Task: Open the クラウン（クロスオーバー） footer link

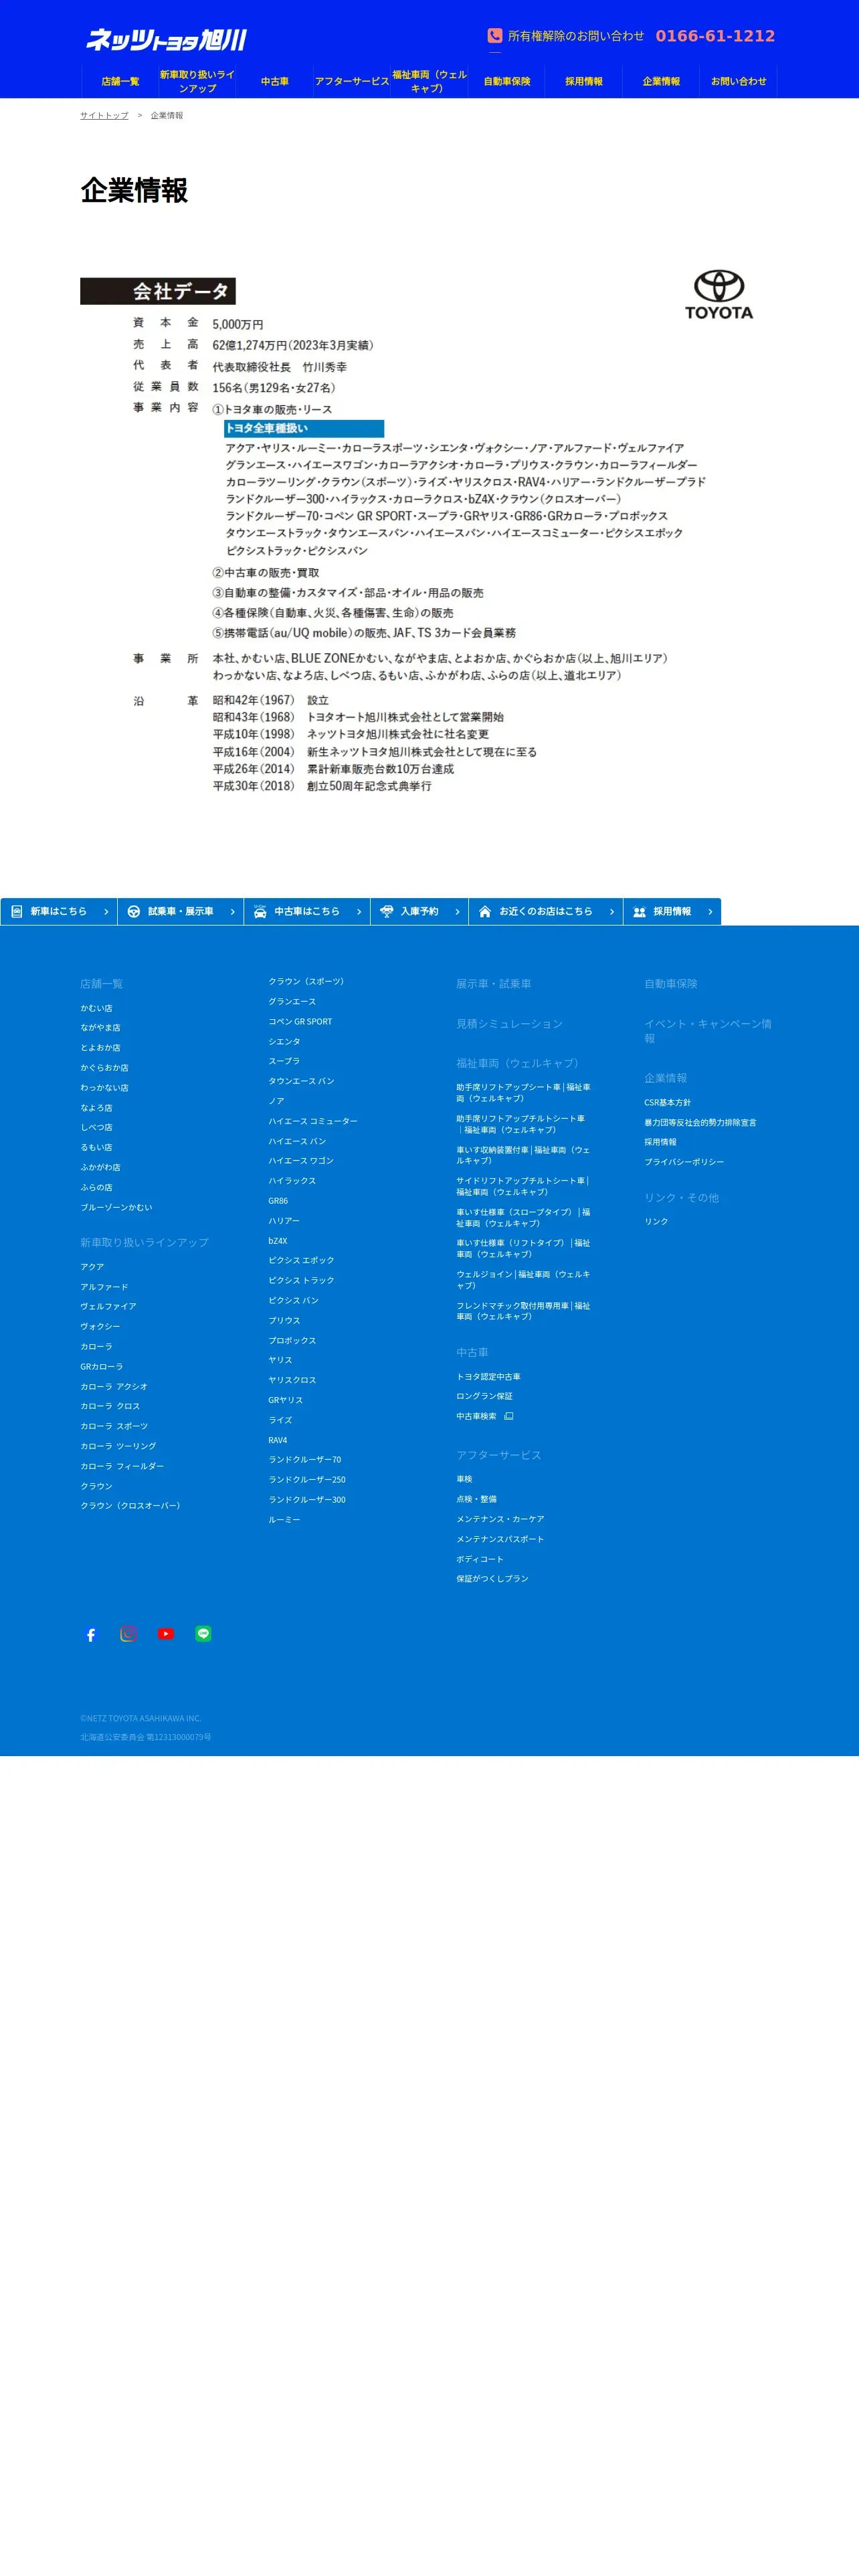Action: (131, 1506)
